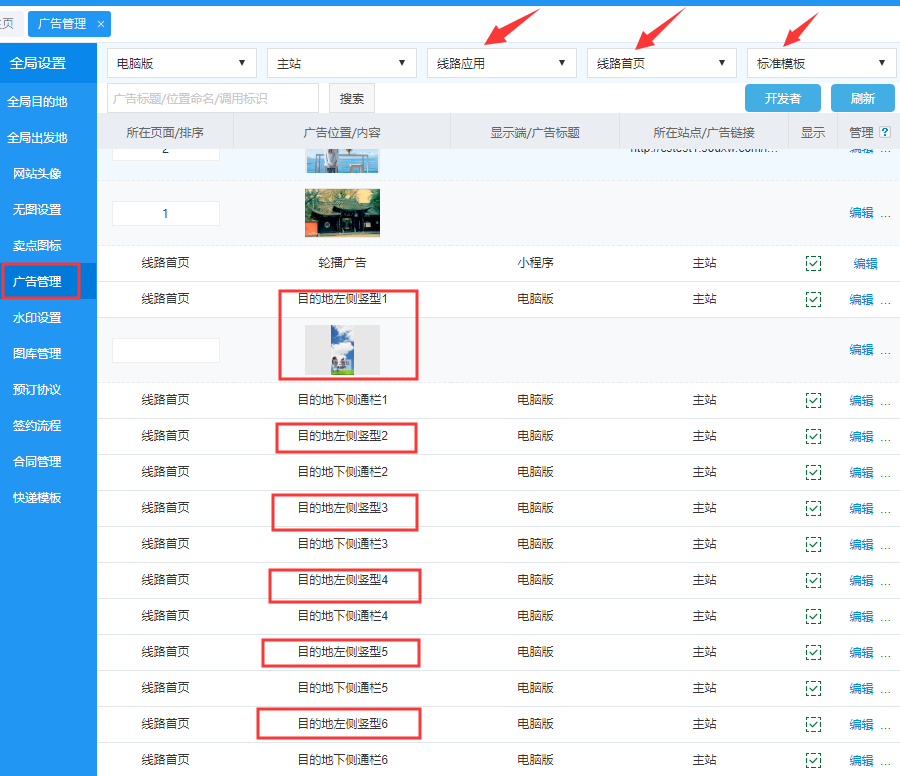The width and height of the screenshot is (900, 776).
Task: Toggle display checkbox for 目的地下侧通栏5 row
Action: [813, 688]
